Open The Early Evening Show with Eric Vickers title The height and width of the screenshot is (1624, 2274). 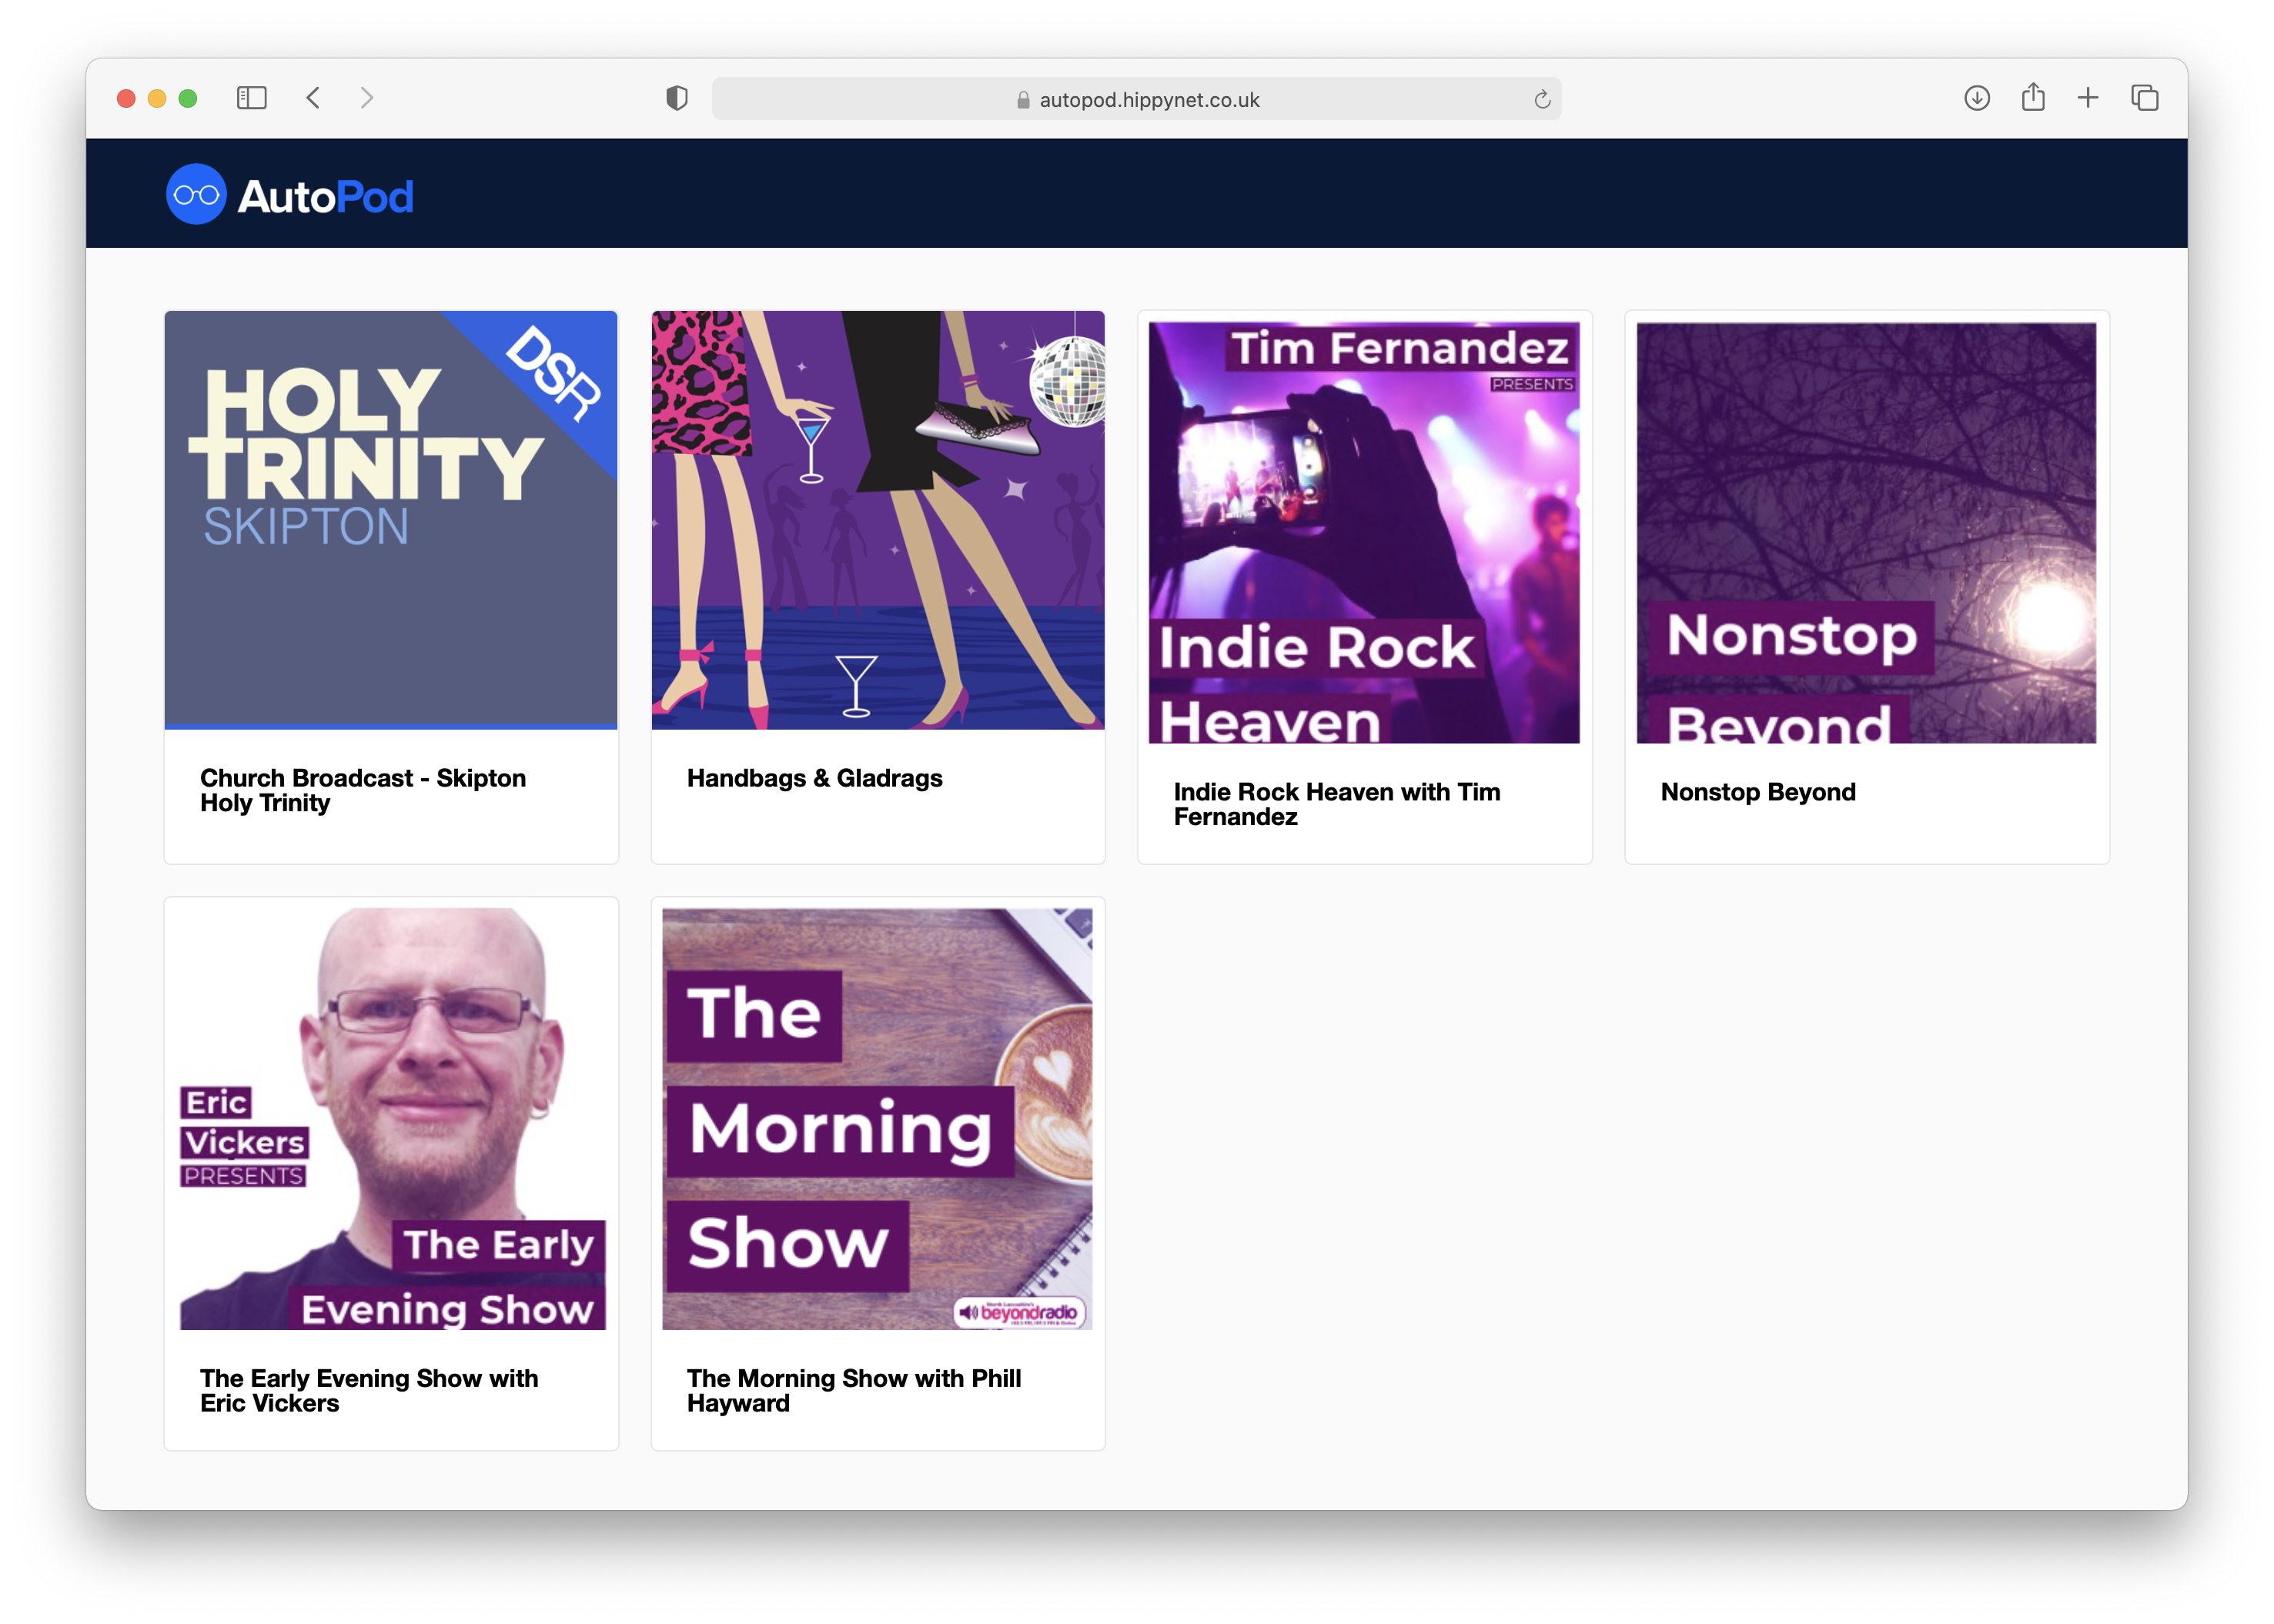coord(369,1390)
